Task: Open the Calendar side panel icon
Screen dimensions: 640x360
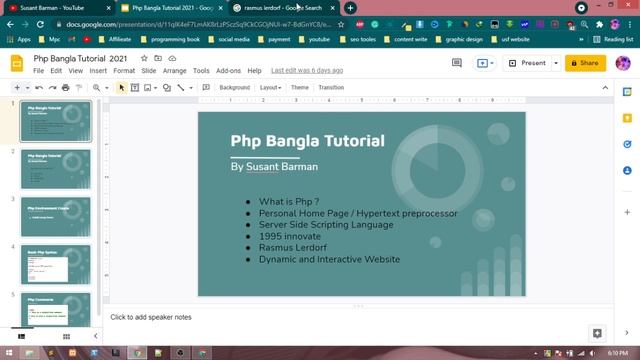Action: click(627, 92)
